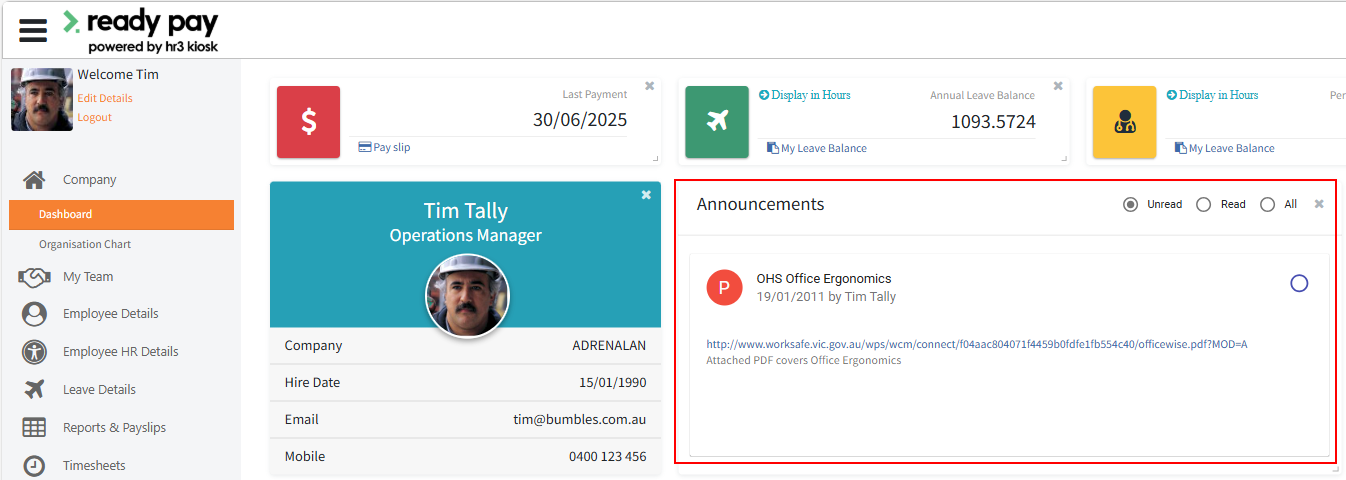Select the Unread announcements radio button
Screen dimensions: 1346x480
[x=1131, y=204]
